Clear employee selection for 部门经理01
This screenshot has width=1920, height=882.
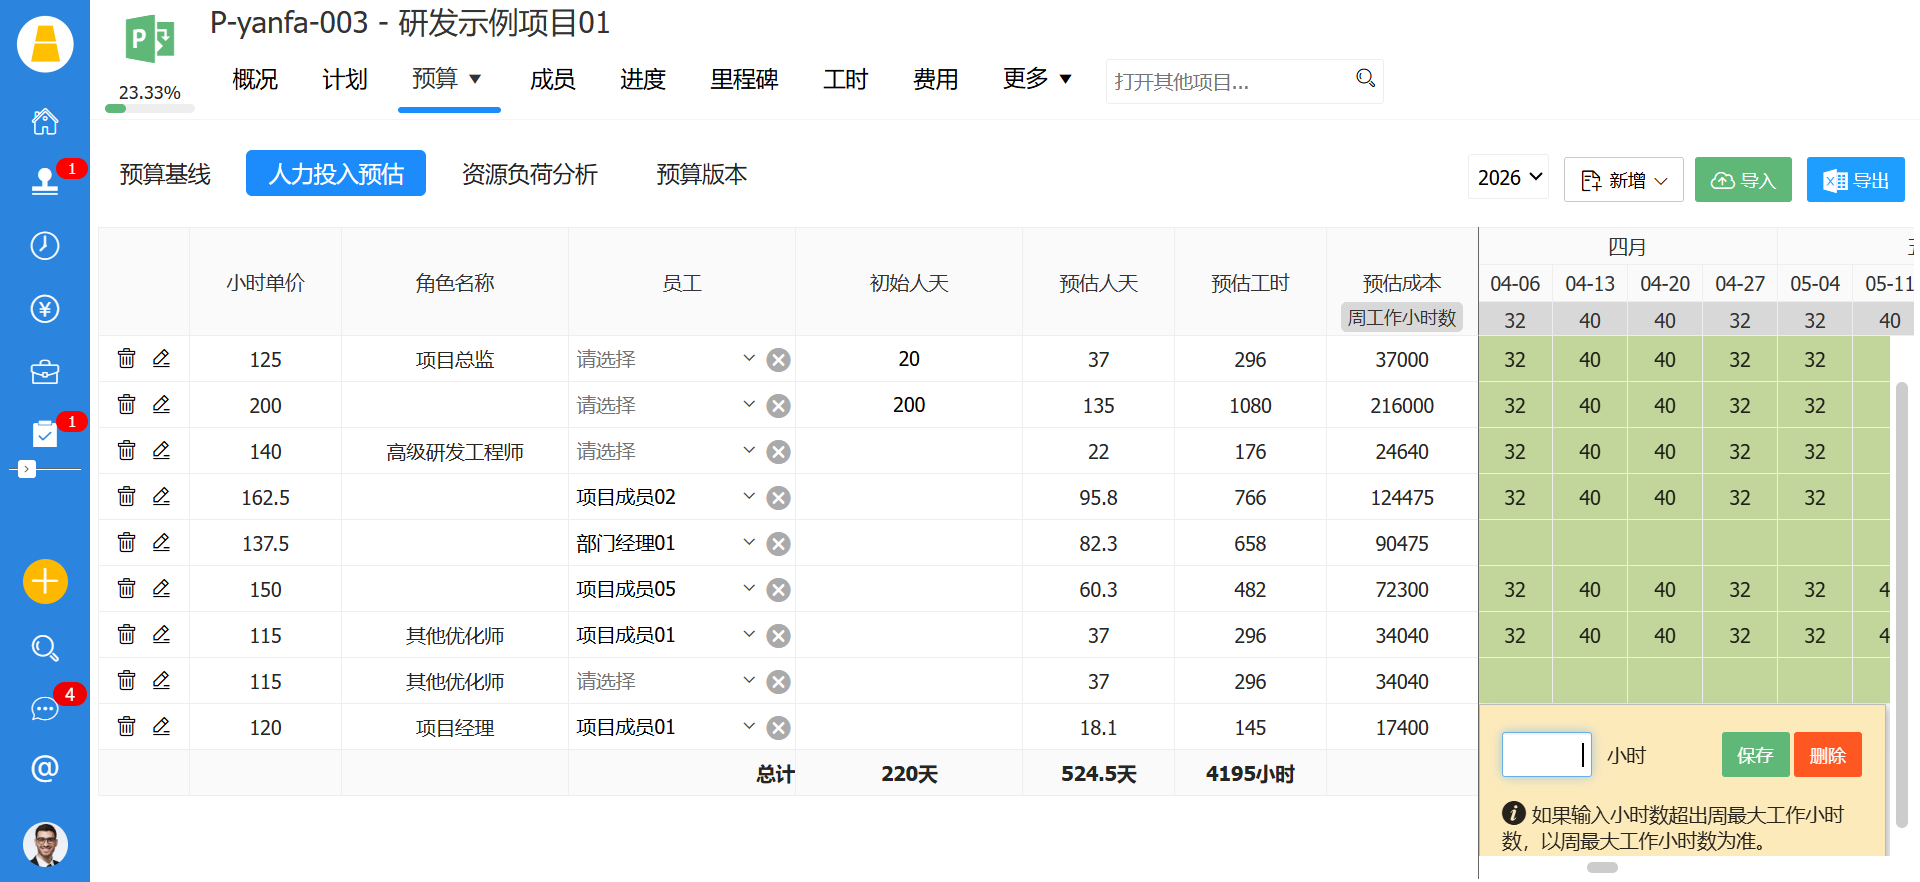pyautogui.click(x=778, y=544)
